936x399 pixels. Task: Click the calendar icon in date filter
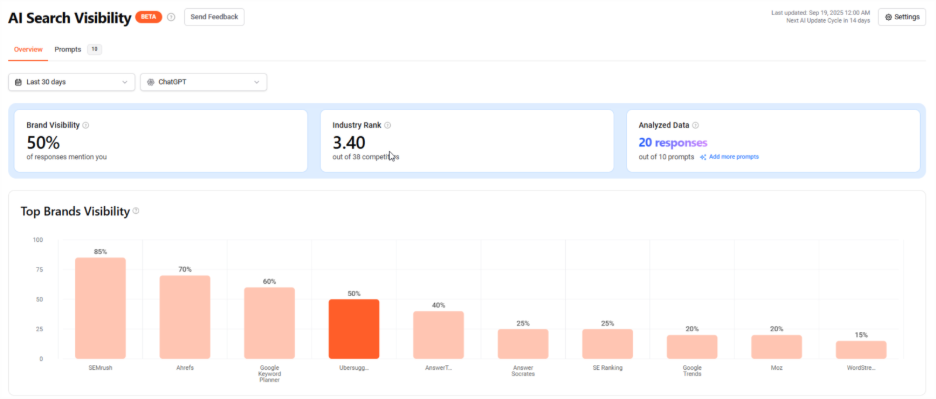[19, 82]
